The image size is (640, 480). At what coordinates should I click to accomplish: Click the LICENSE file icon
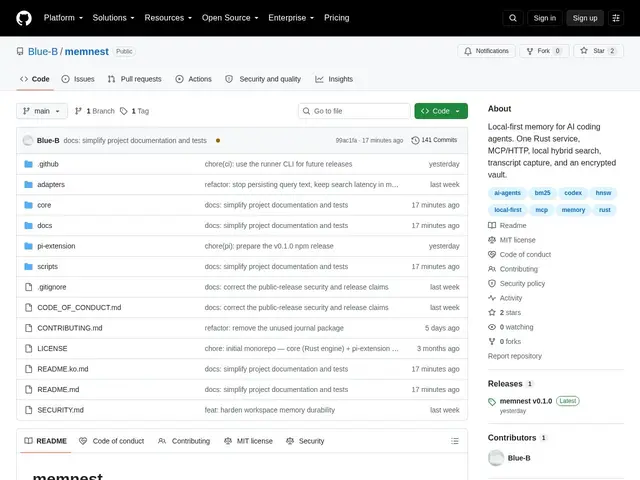coord(28,349)
